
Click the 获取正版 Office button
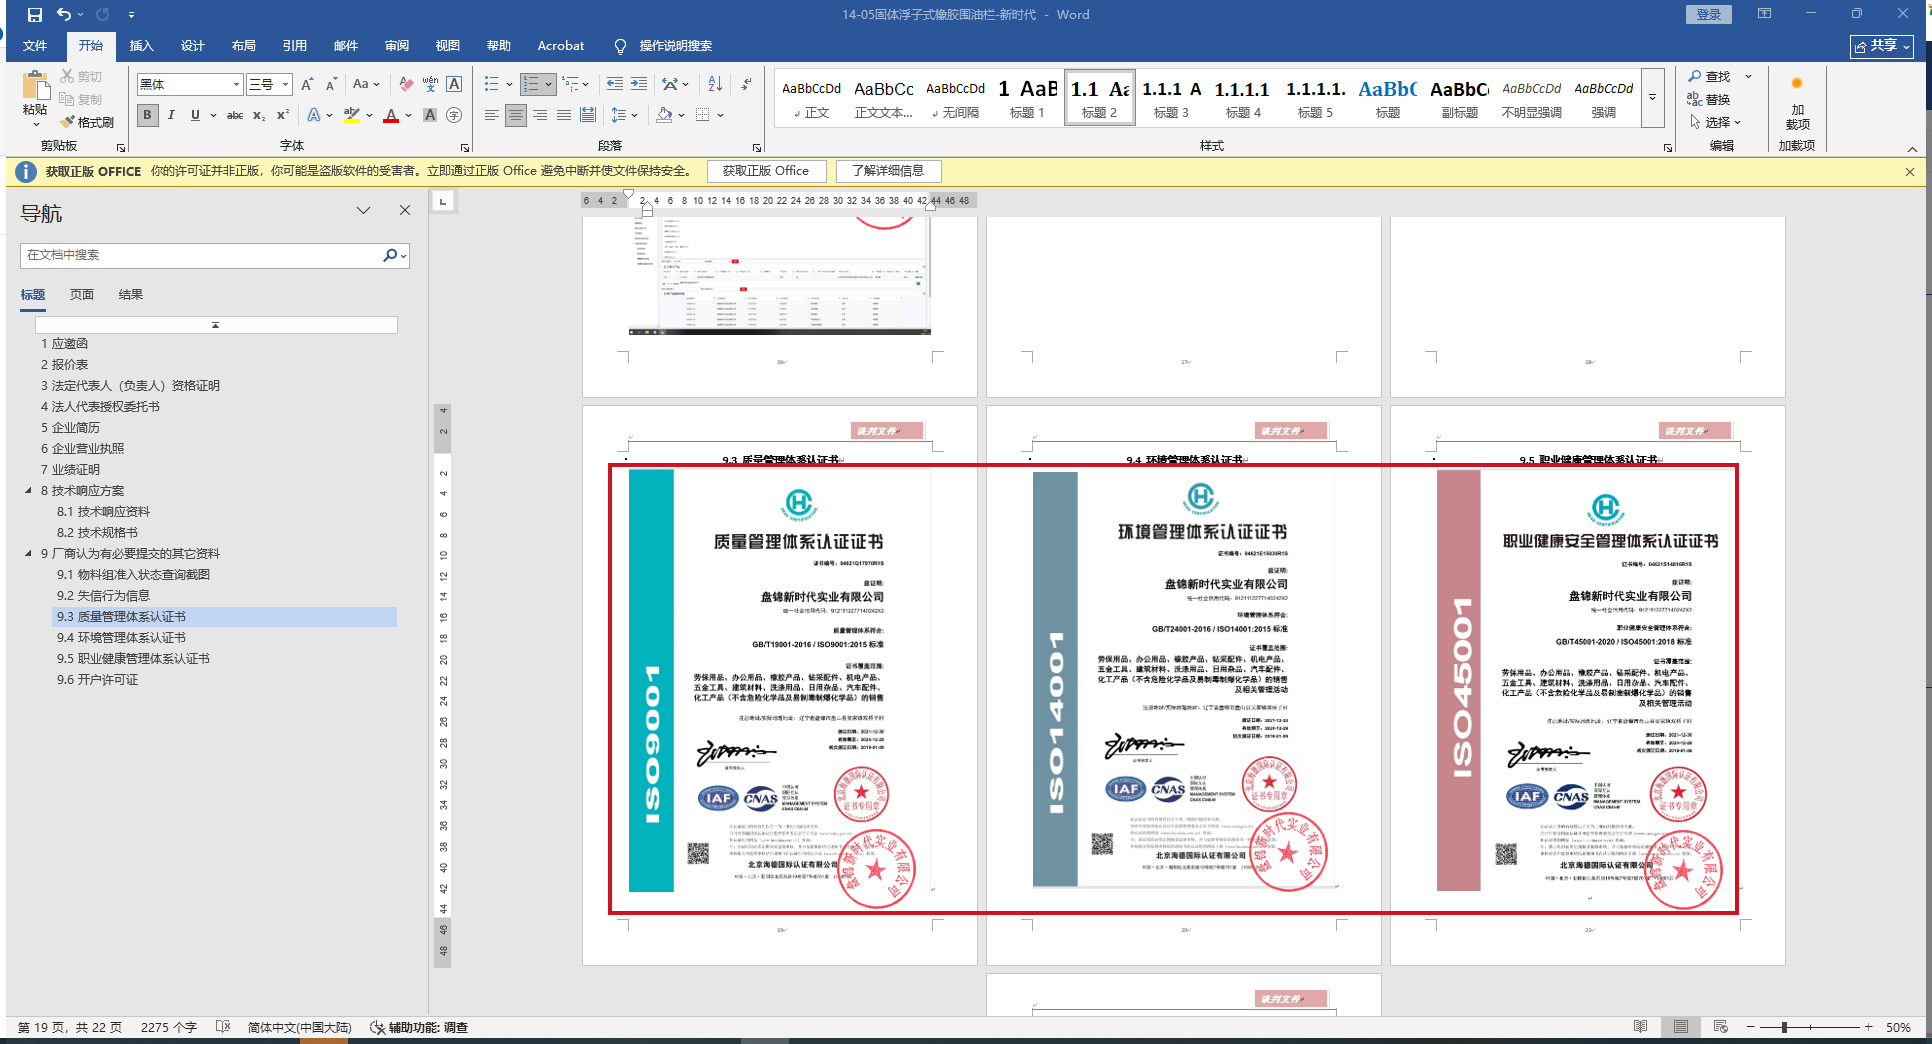tap(766, 171)
